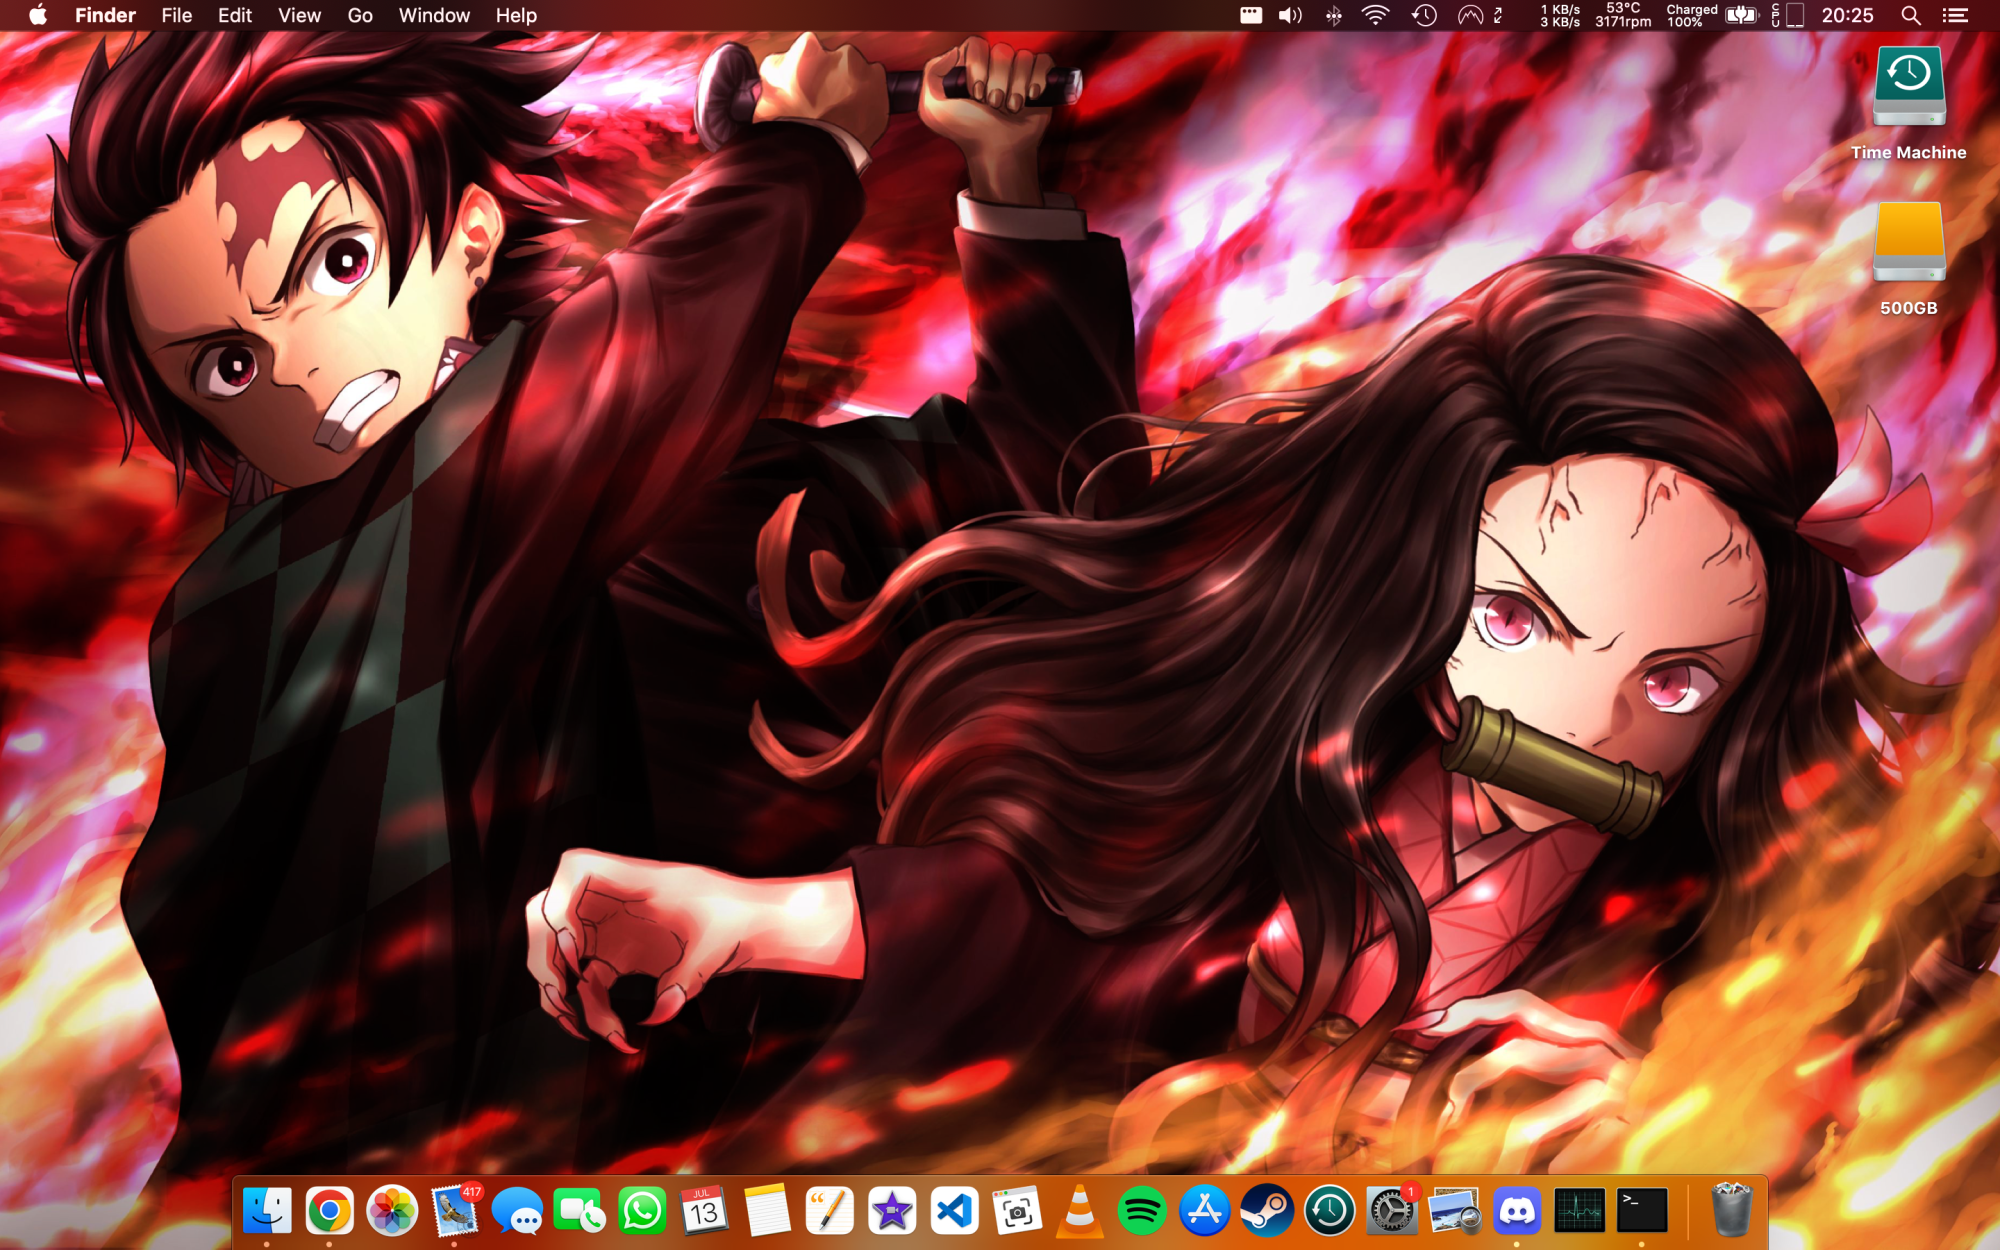
Task: Open the Screenshot utility in the Dock
Action: pyautogui.click(x=1017, y=1211)
